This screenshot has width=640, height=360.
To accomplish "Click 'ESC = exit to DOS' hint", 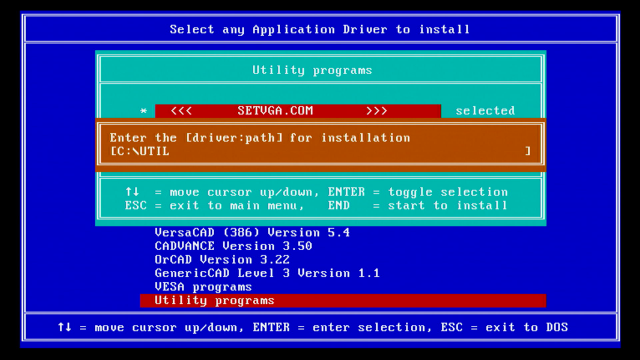I will 504,327.
